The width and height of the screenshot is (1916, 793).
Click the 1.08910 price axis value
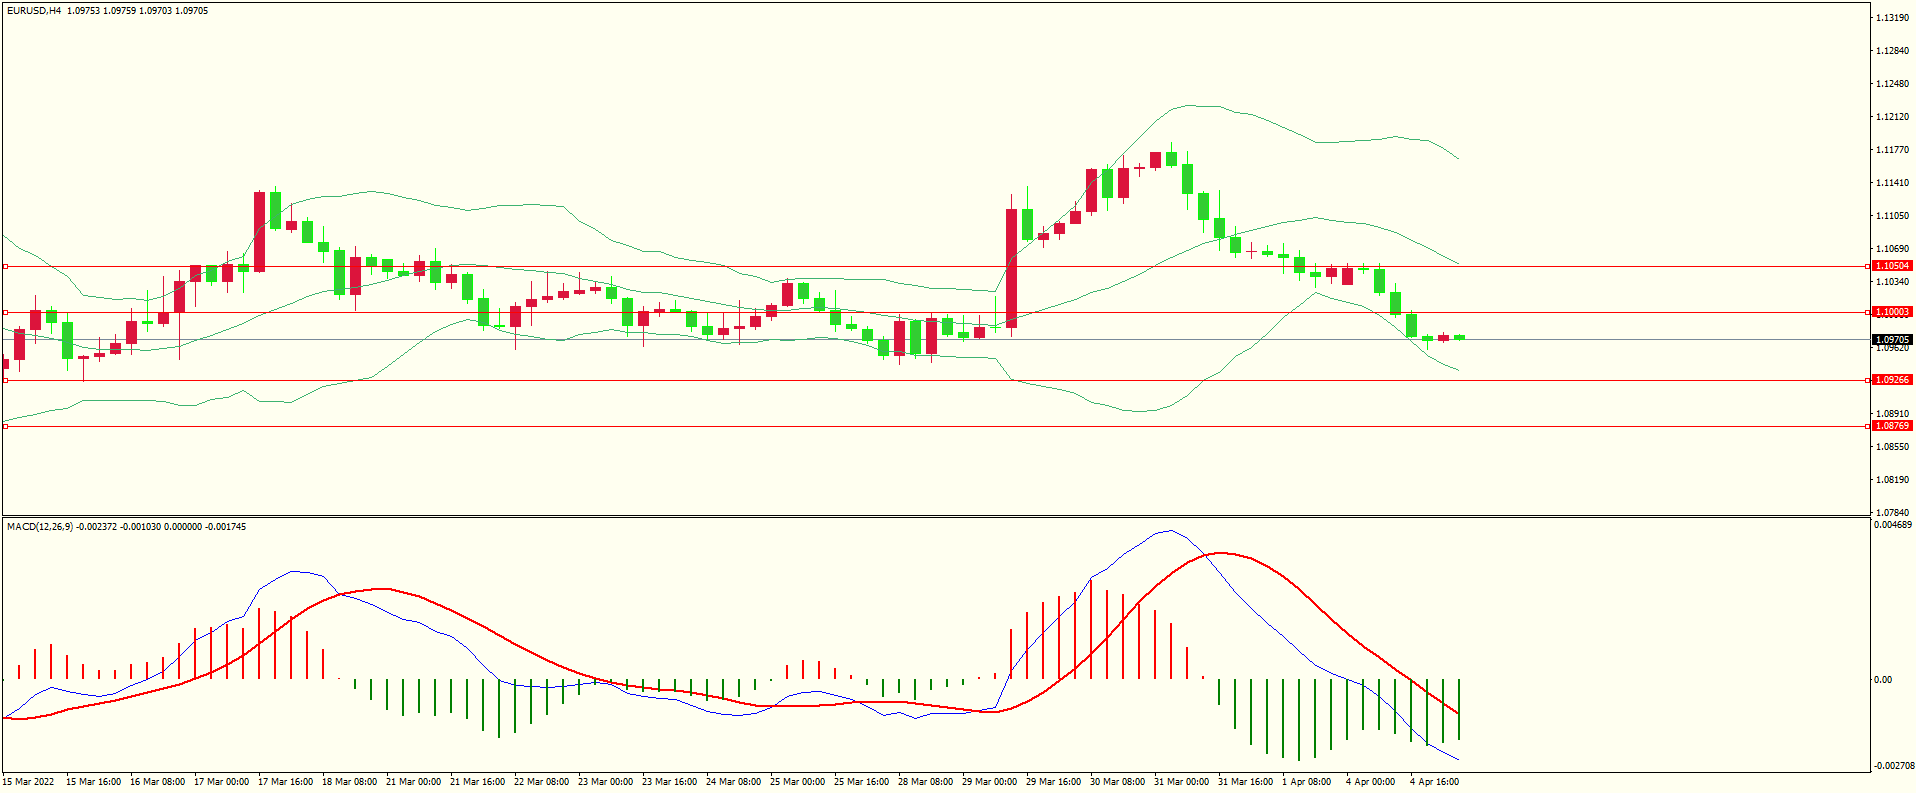(1892, 414)
